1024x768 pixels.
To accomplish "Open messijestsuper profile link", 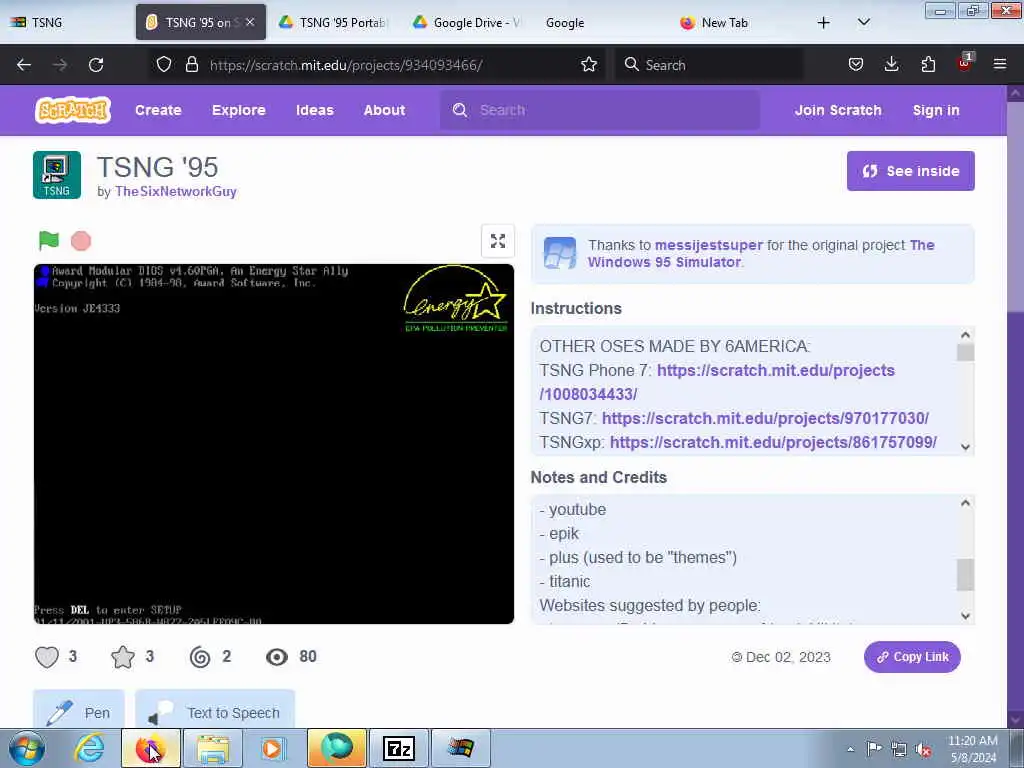I will [709, 245].
